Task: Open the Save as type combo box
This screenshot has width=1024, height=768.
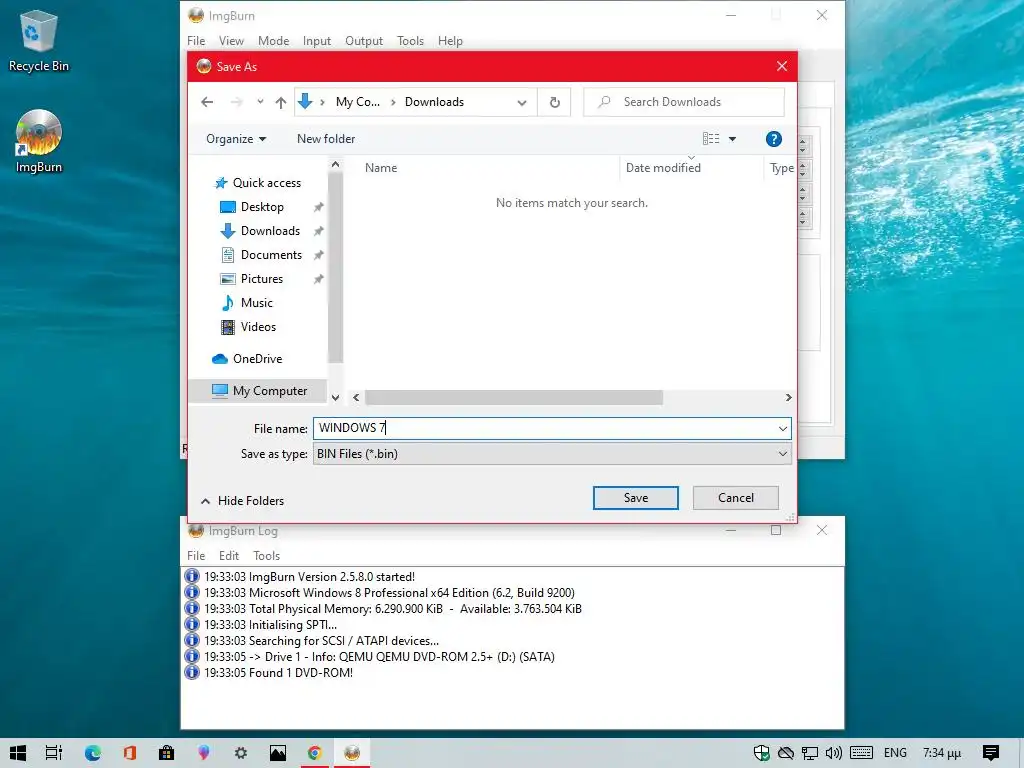Action: 552,454
